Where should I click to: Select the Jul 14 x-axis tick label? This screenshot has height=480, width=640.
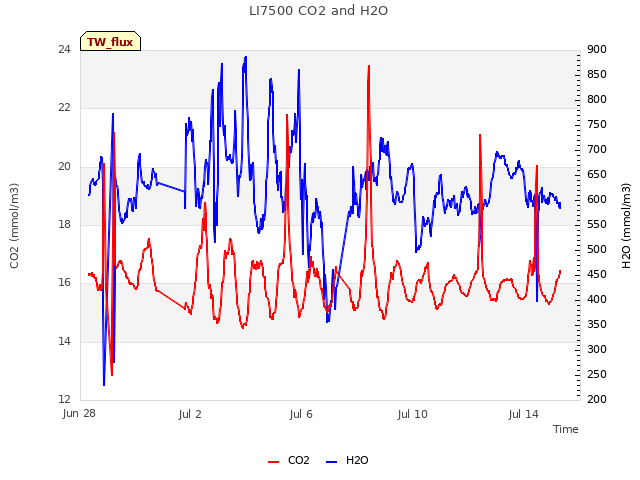click(523, 414)
